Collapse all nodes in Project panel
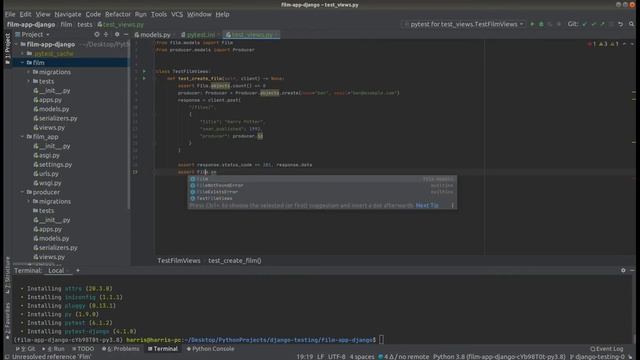This screenshot has height=360, width=640. 106,35
